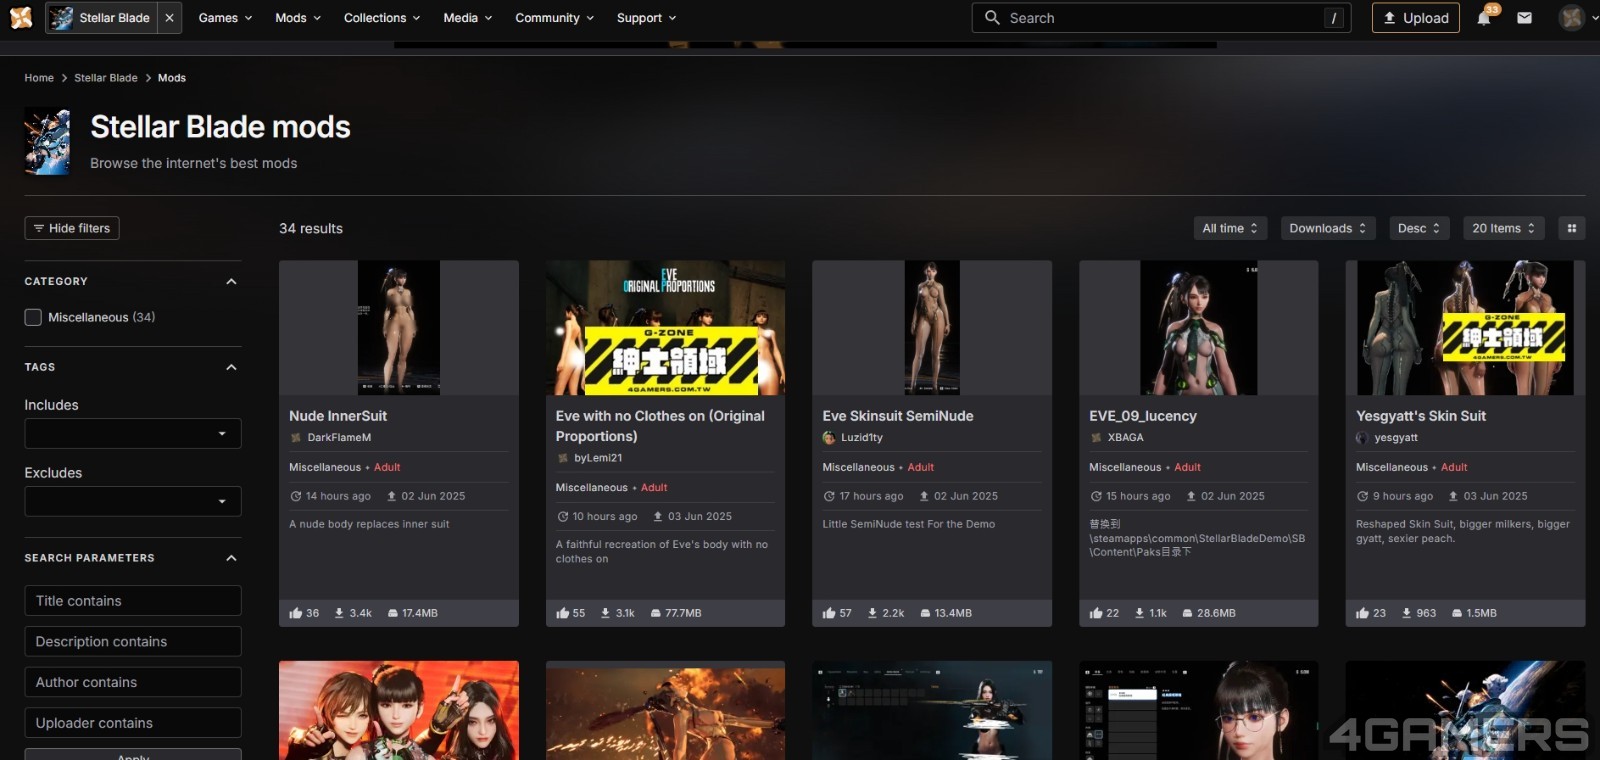Click clock icon on EVE_09_lucency card
The width and height of the screenshot is (1600, 760).
coord(1096,496)
